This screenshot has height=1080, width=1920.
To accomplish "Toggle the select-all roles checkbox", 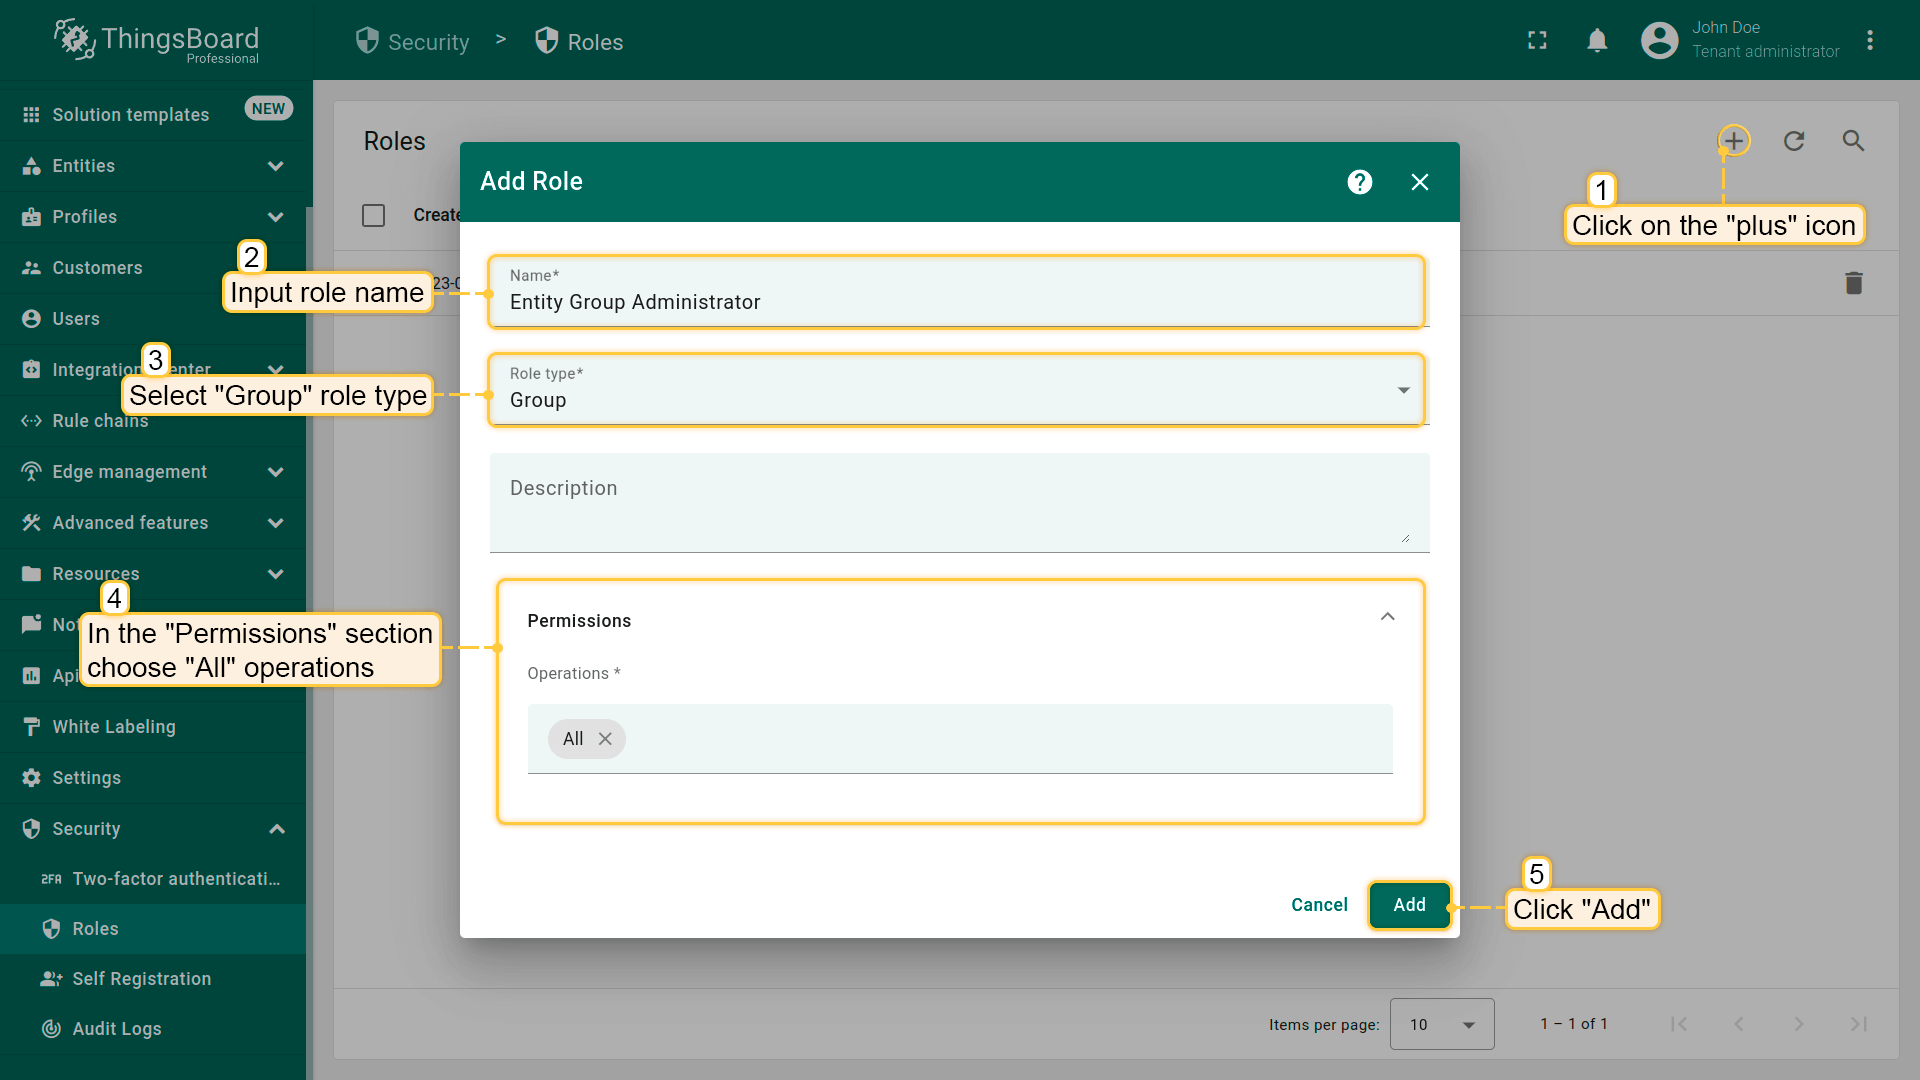I will click(373, 215).
